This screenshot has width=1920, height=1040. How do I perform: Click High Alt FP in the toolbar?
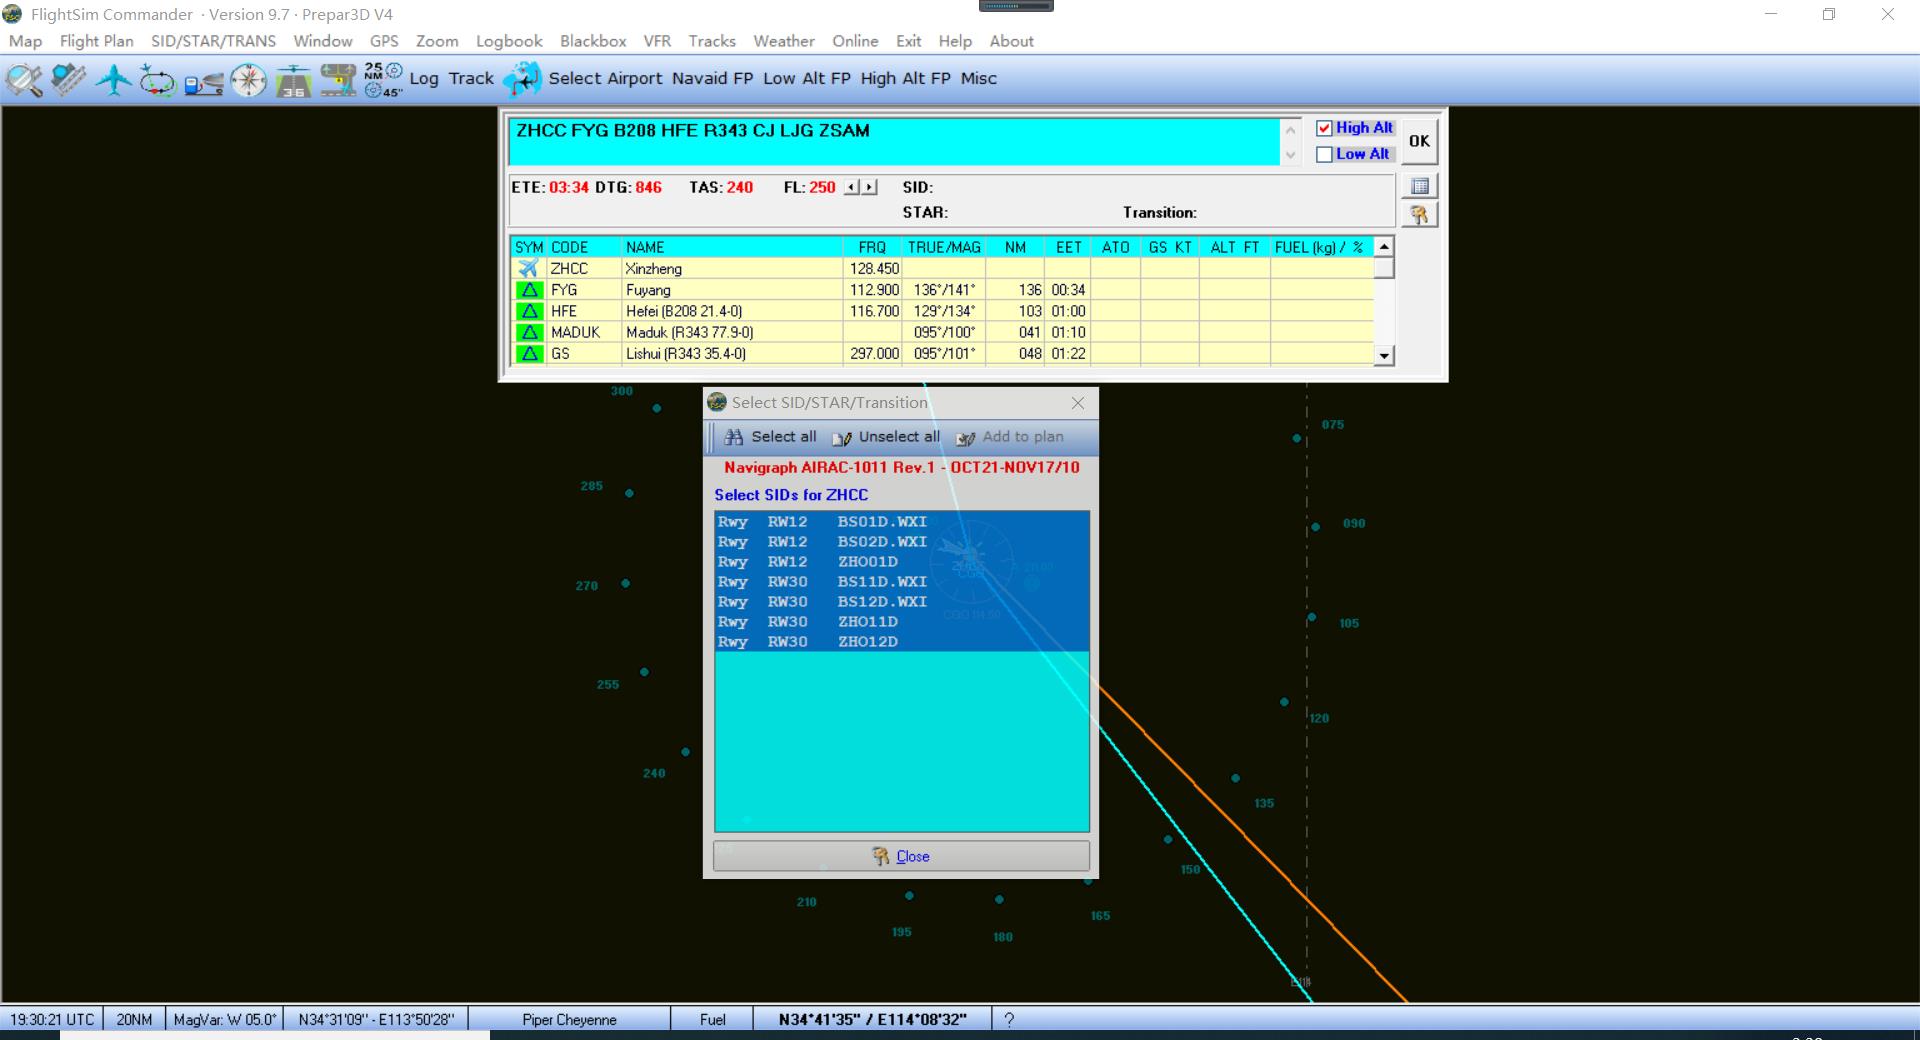coord(905,78)
